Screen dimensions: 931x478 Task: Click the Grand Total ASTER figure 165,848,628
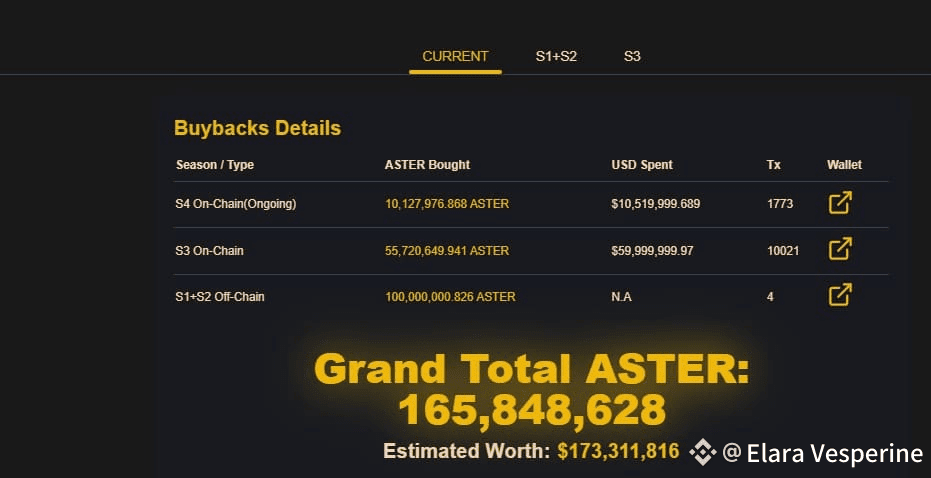[531, 410]
